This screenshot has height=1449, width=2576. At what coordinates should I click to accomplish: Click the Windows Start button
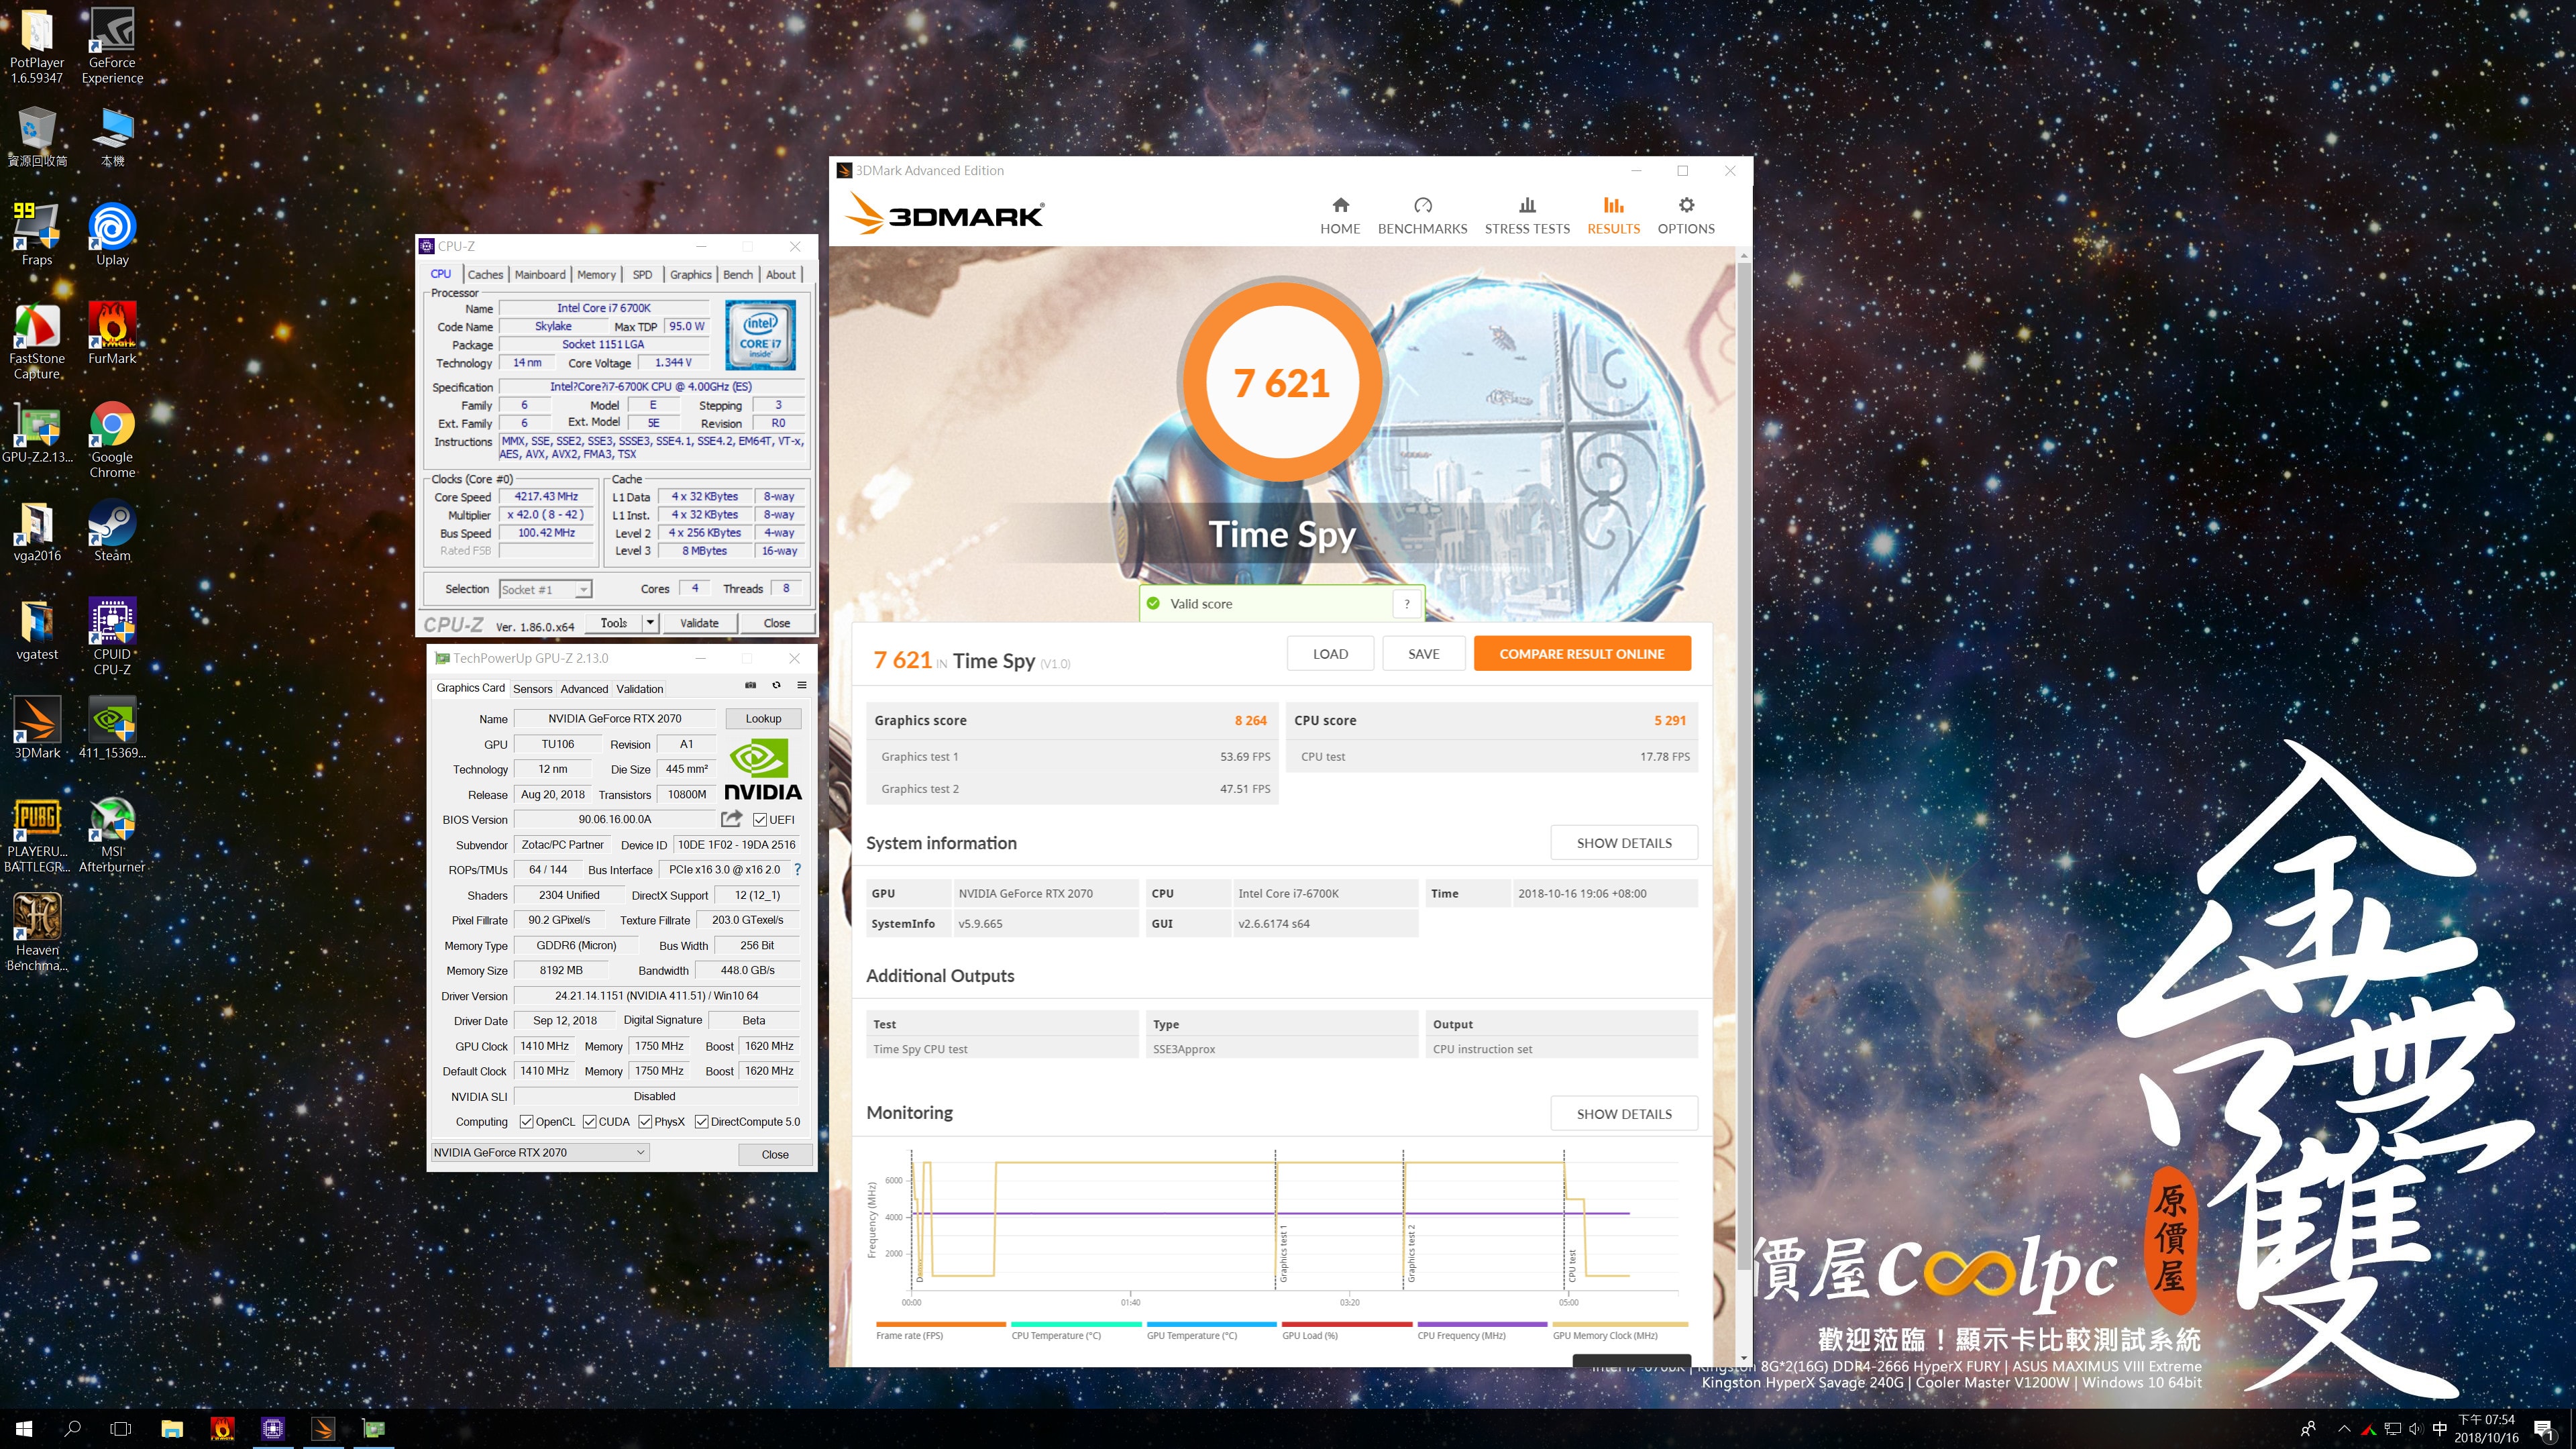[x=24, y=1429]
